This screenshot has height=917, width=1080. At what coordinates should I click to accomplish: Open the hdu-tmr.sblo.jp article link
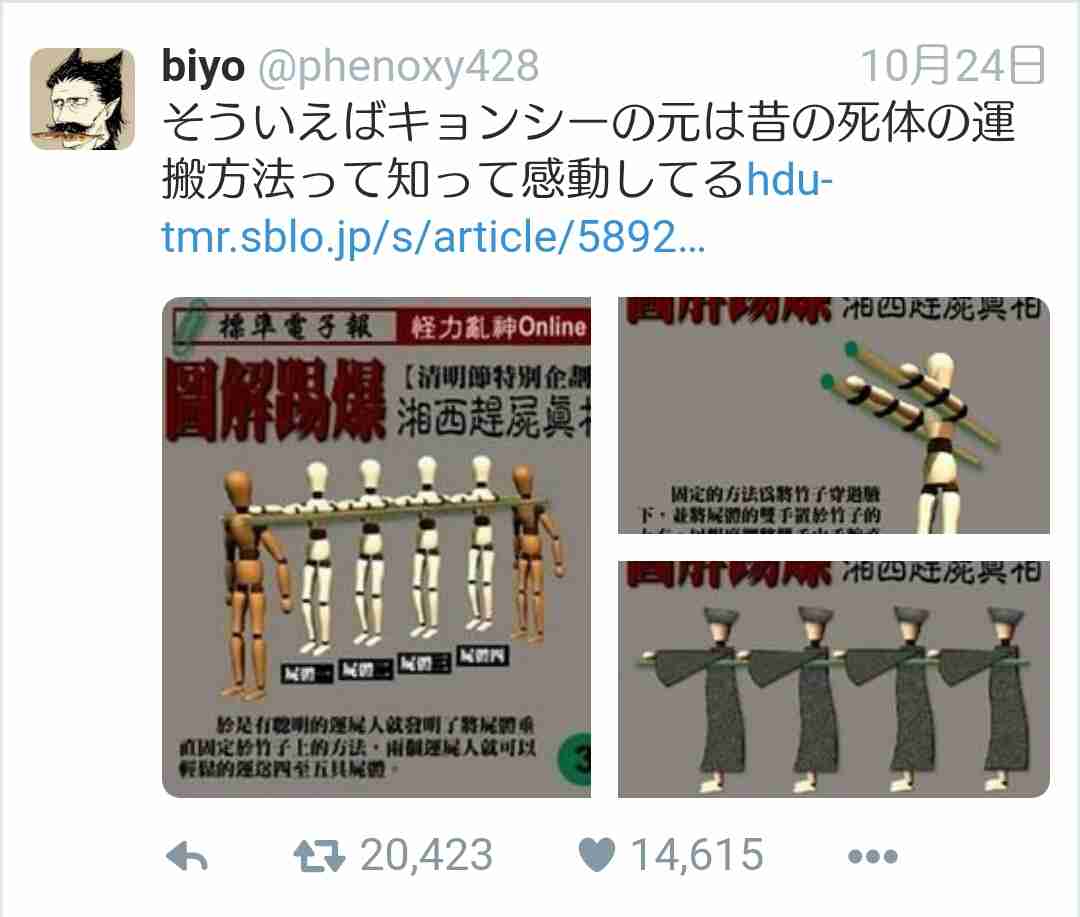click(x=497, y=208)
